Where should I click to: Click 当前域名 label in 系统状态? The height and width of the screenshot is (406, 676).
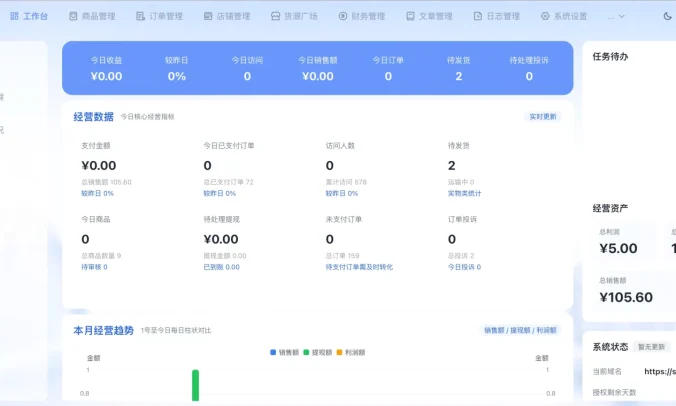click(607, 372)
